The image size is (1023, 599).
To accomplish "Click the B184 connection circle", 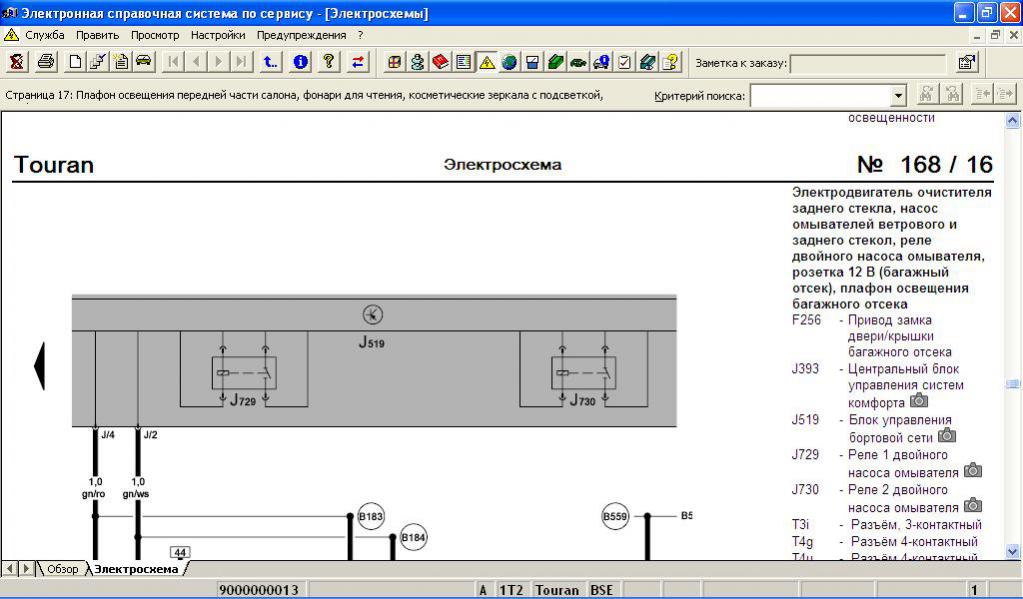I will pyautogui.click(x=413, y=538).
